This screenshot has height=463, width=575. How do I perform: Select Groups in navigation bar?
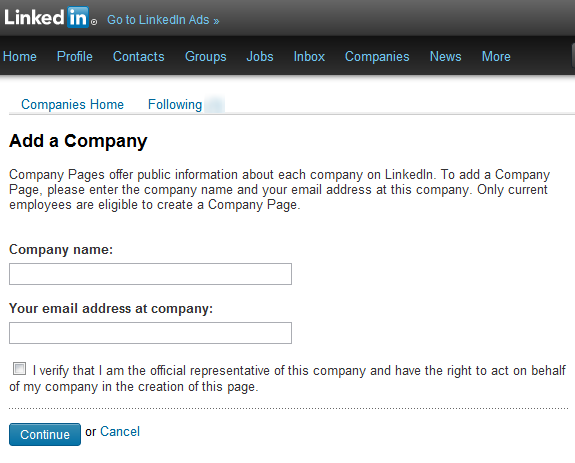tap(205, 57)
